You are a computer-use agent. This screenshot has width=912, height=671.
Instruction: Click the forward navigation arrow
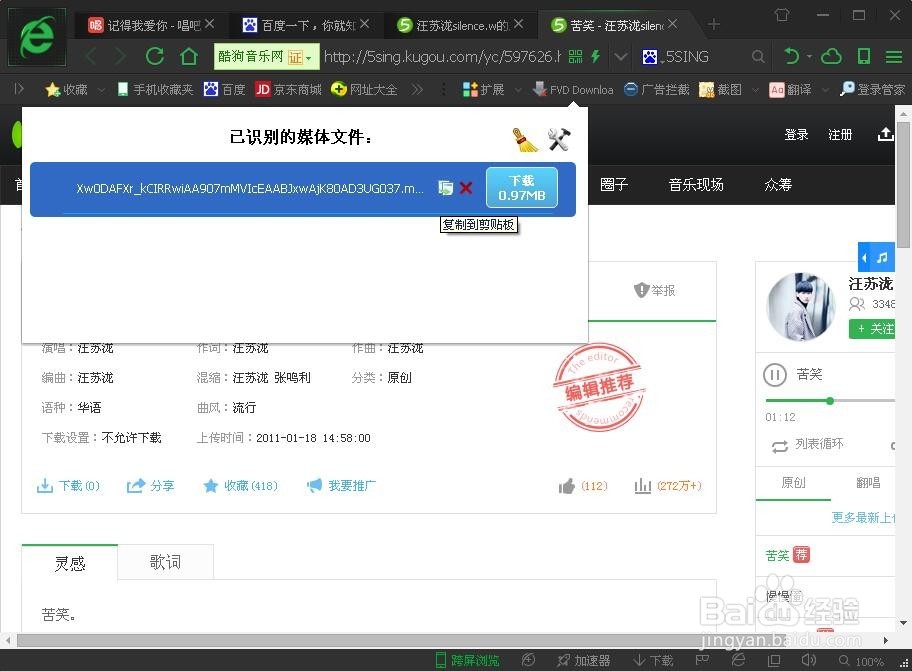tap(120, 56)
